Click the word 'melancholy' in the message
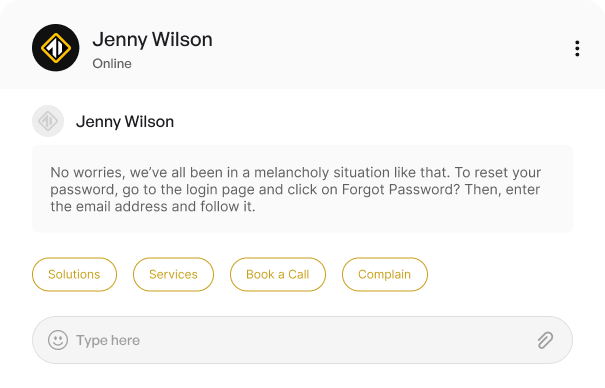605x388 pixels. (x=291, y=172)
